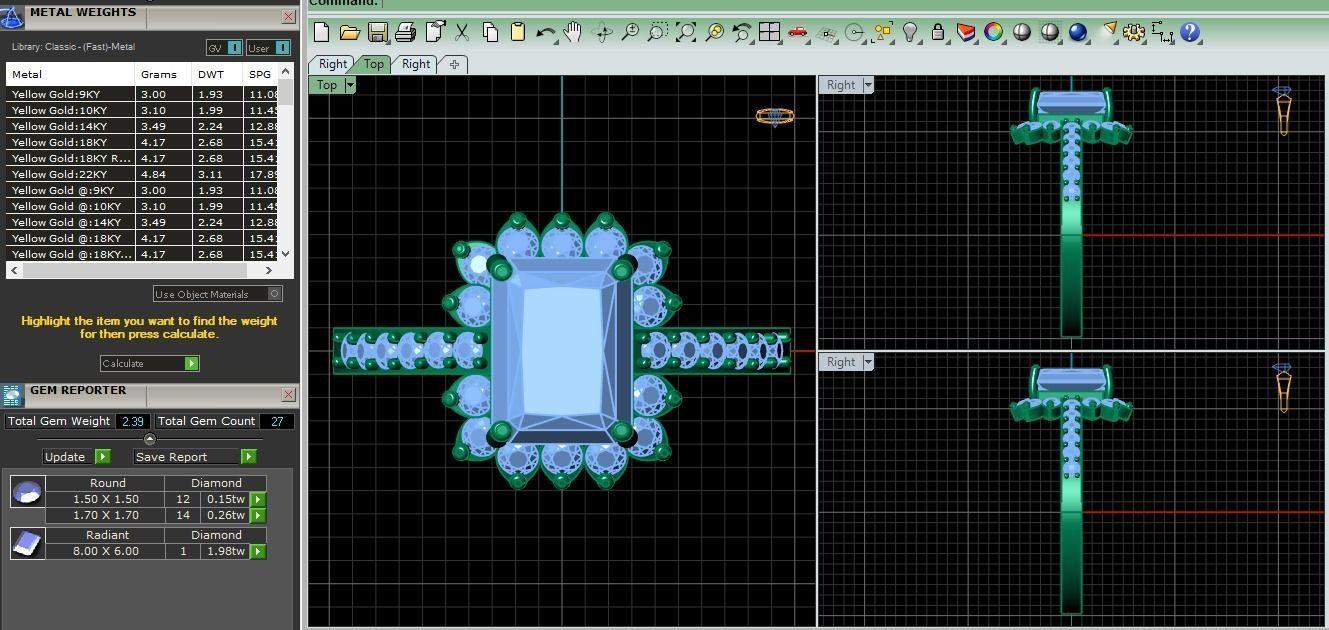
Task: Switch to the Top viewport tab
Action: tap(373, 63)
